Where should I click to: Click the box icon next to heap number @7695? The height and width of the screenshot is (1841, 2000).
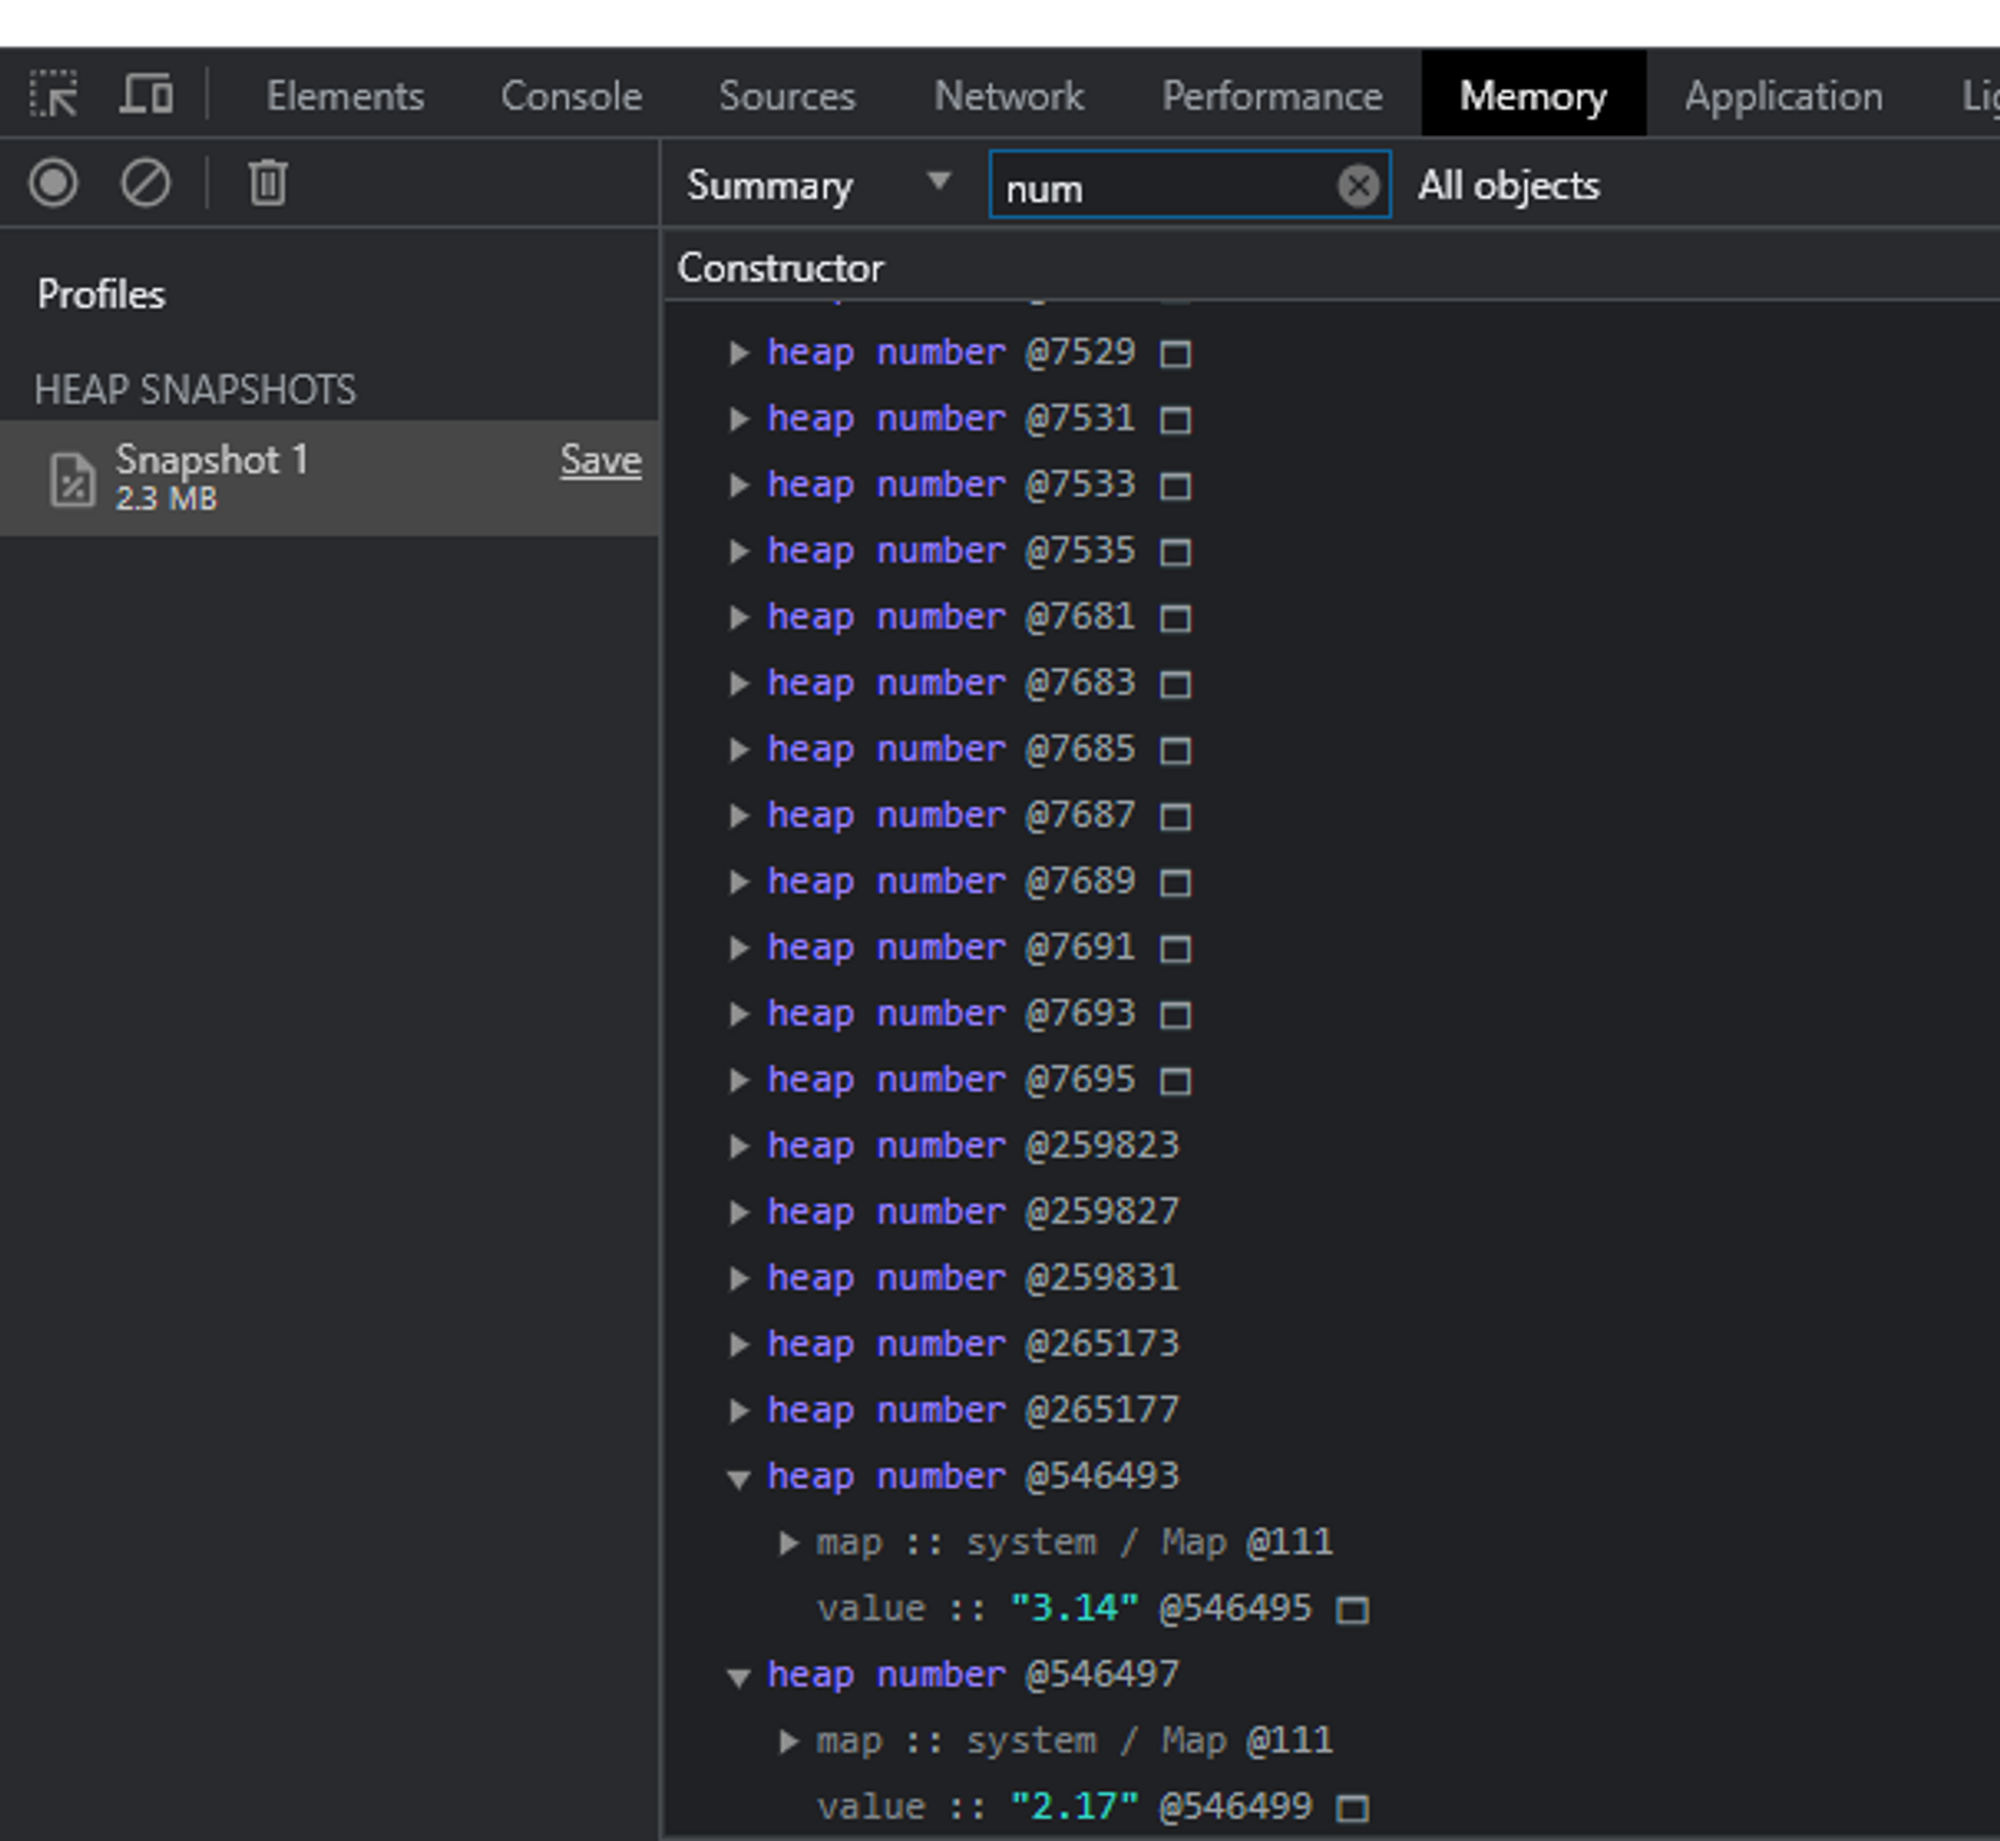tap(1175, 1081)
